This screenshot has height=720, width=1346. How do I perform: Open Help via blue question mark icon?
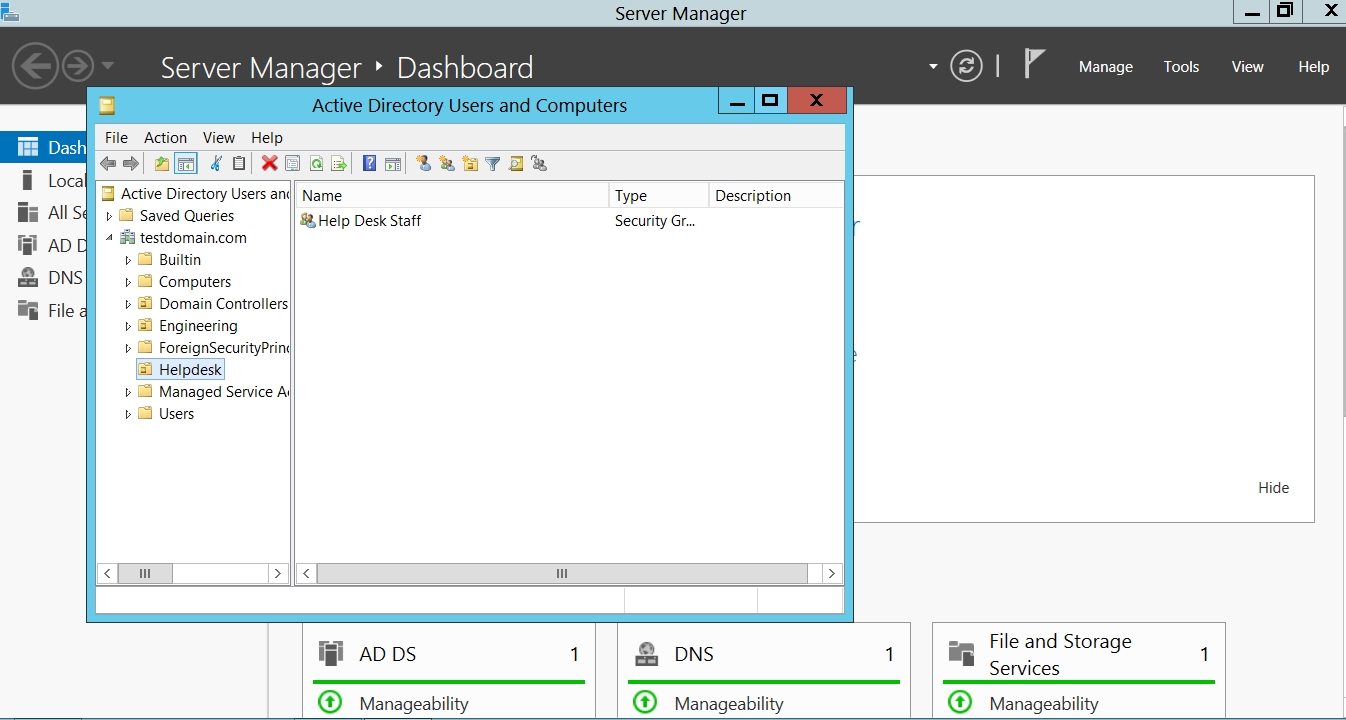pyautogui.click(x=369, y=164)
